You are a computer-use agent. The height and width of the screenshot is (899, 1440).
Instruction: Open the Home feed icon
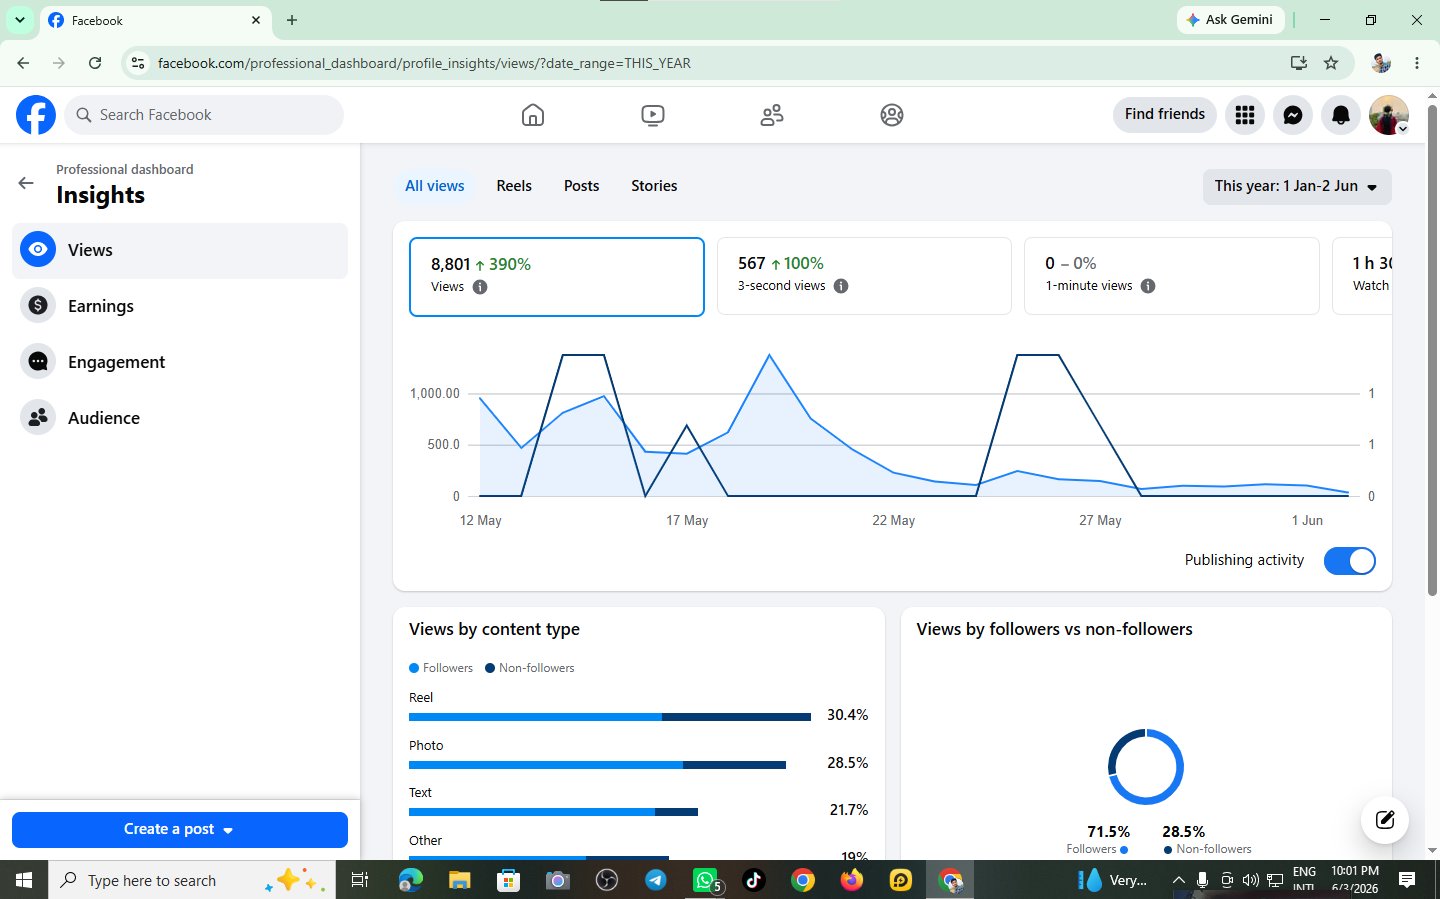coord(533,115)
